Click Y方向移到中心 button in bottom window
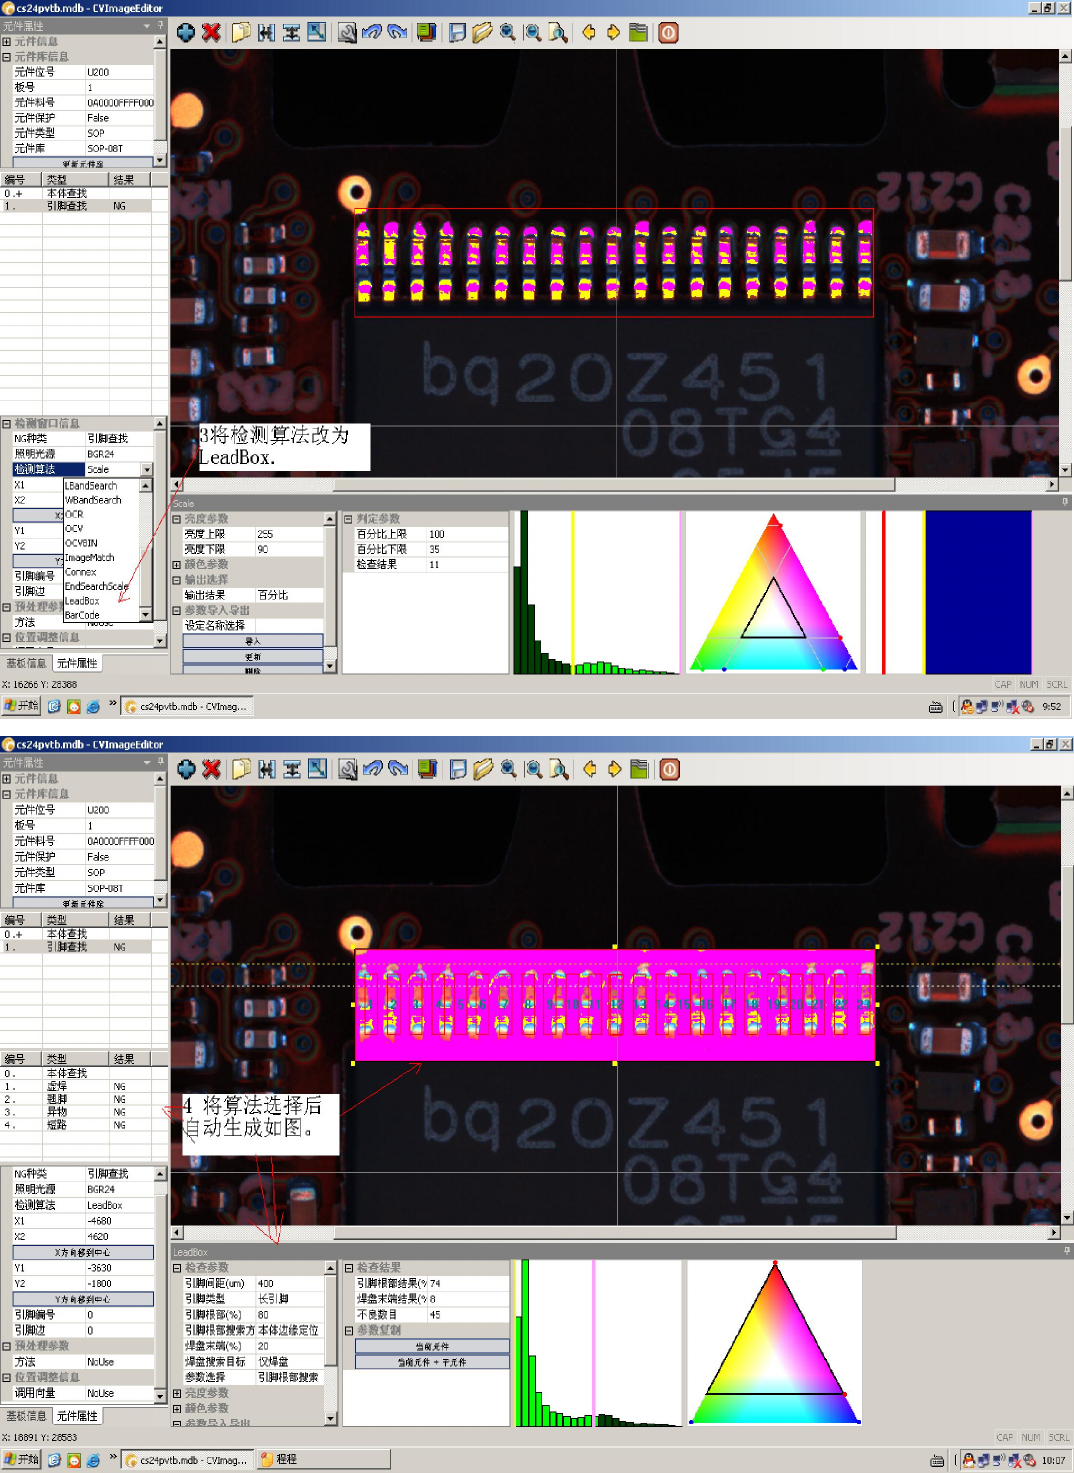Viewport: 1074px width, 1473px height. pos(83,1299)
